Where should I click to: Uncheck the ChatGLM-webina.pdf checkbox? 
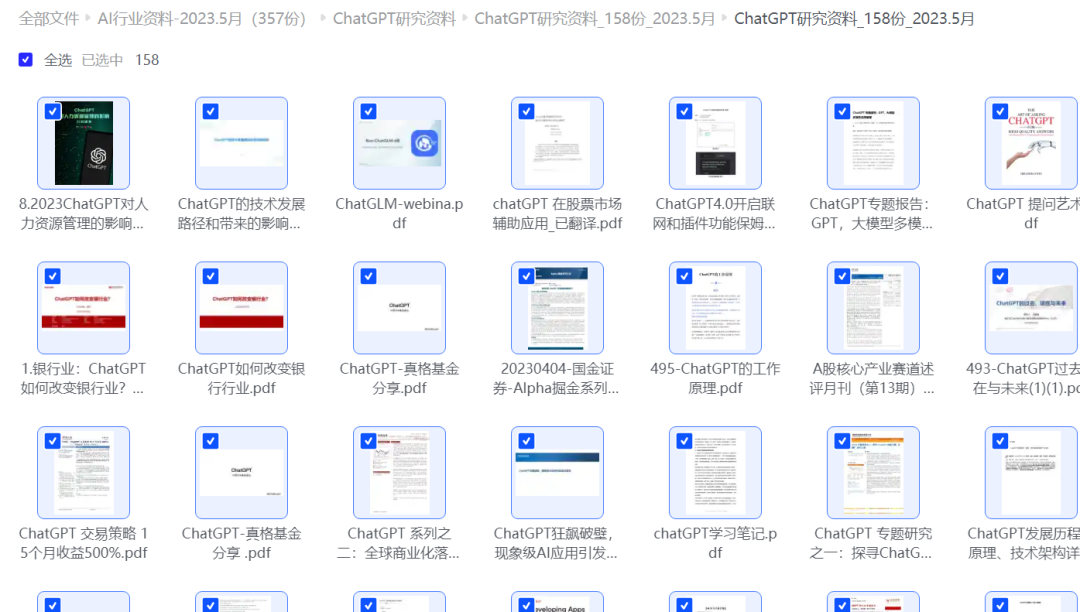click(x=368, y=112)
